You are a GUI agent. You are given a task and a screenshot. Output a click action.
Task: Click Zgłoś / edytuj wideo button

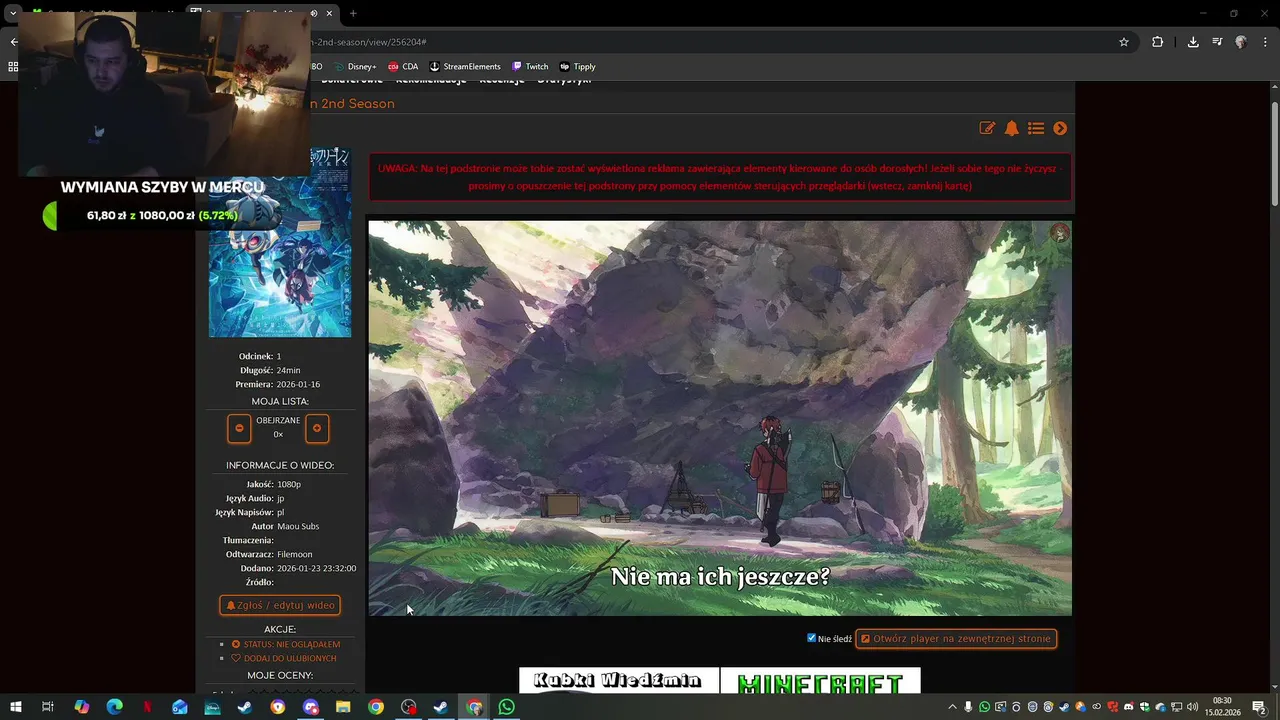pos(280,605)
